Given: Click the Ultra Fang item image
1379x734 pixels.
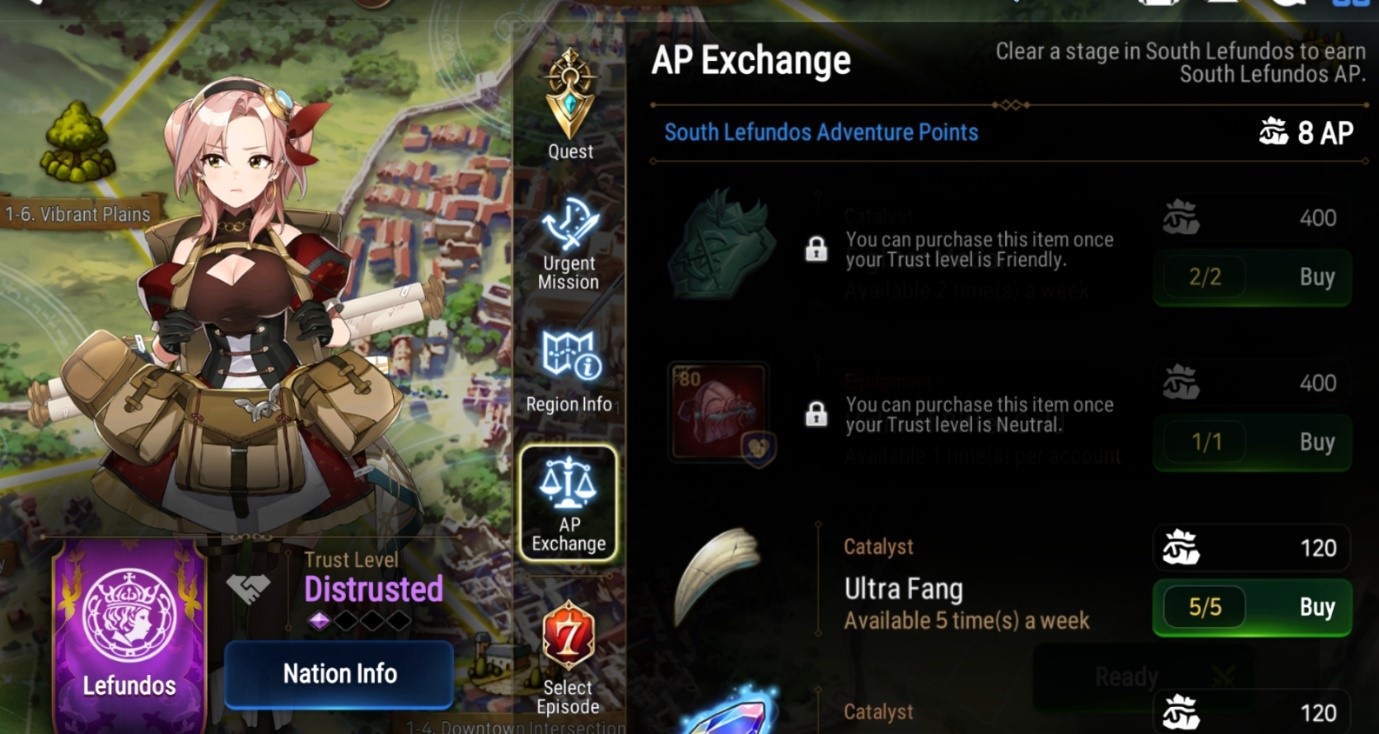Looking at the screenshot, I should click(x=716, y=578).
